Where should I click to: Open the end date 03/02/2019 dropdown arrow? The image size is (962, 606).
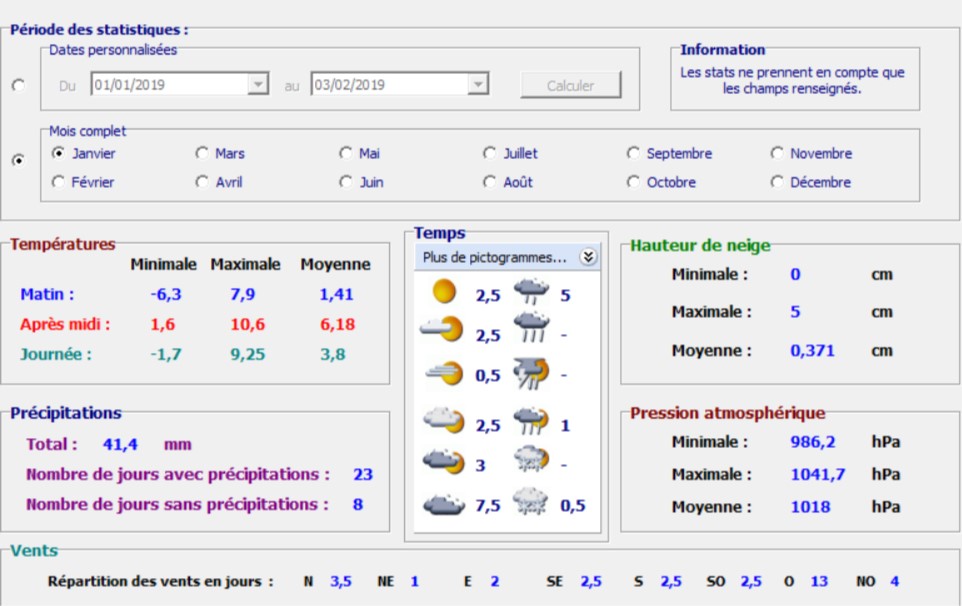[478, 84]
